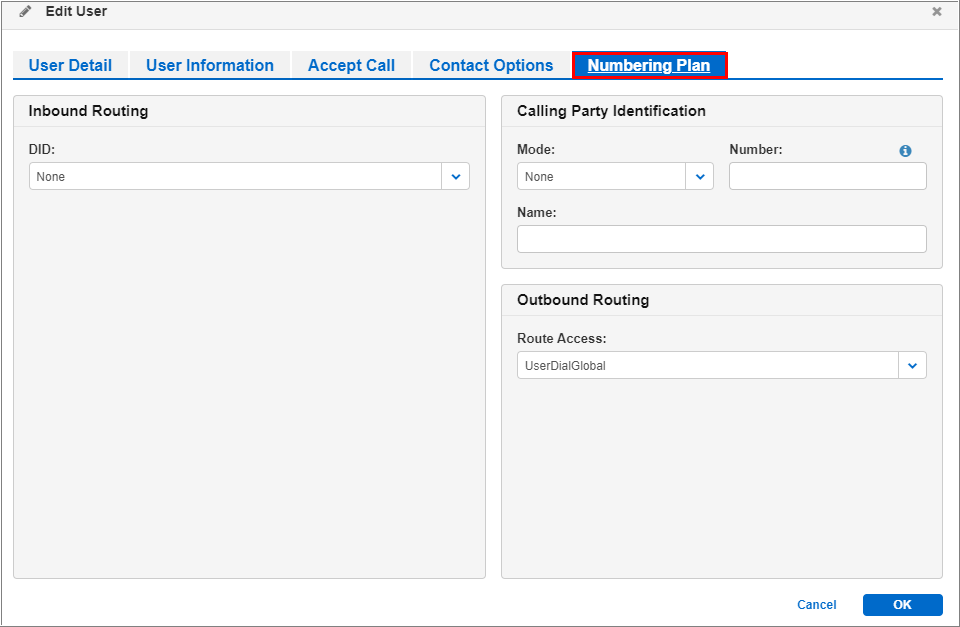The width and height of the screenshot is (960, 627).
Task: Click the X to close Edit User dialog
Action: coord(937,11)
